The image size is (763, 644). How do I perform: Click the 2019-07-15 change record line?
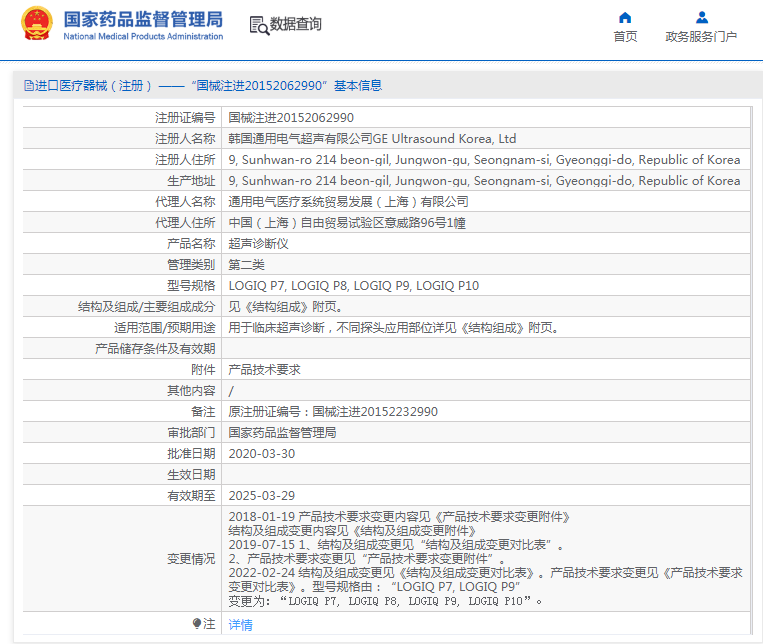tap(396, 545)
